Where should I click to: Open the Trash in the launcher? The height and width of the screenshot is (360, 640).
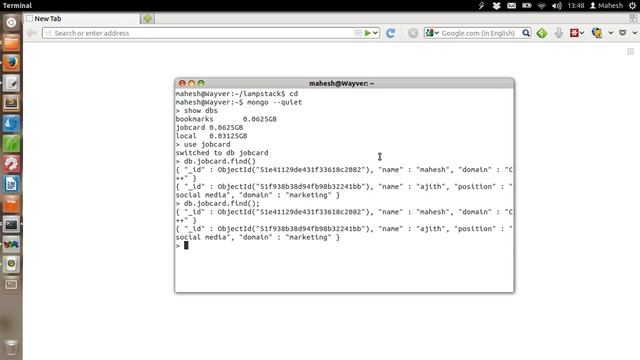[x=11, y=347]
